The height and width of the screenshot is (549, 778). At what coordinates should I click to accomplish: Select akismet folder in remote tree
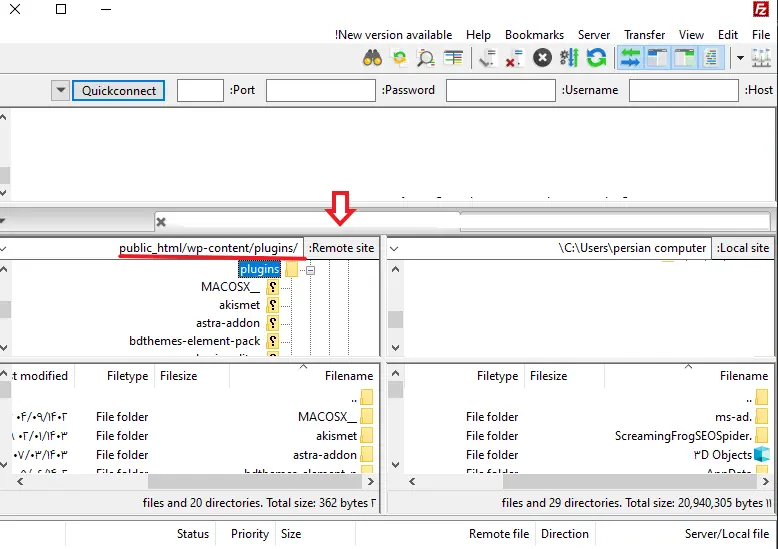click(239, 305)
